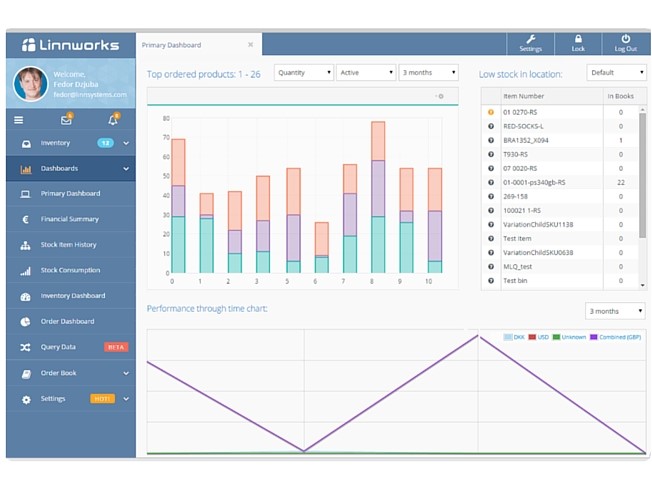652x479 pixels.
Task: Open the Active status dropdown
Action: 365,73
